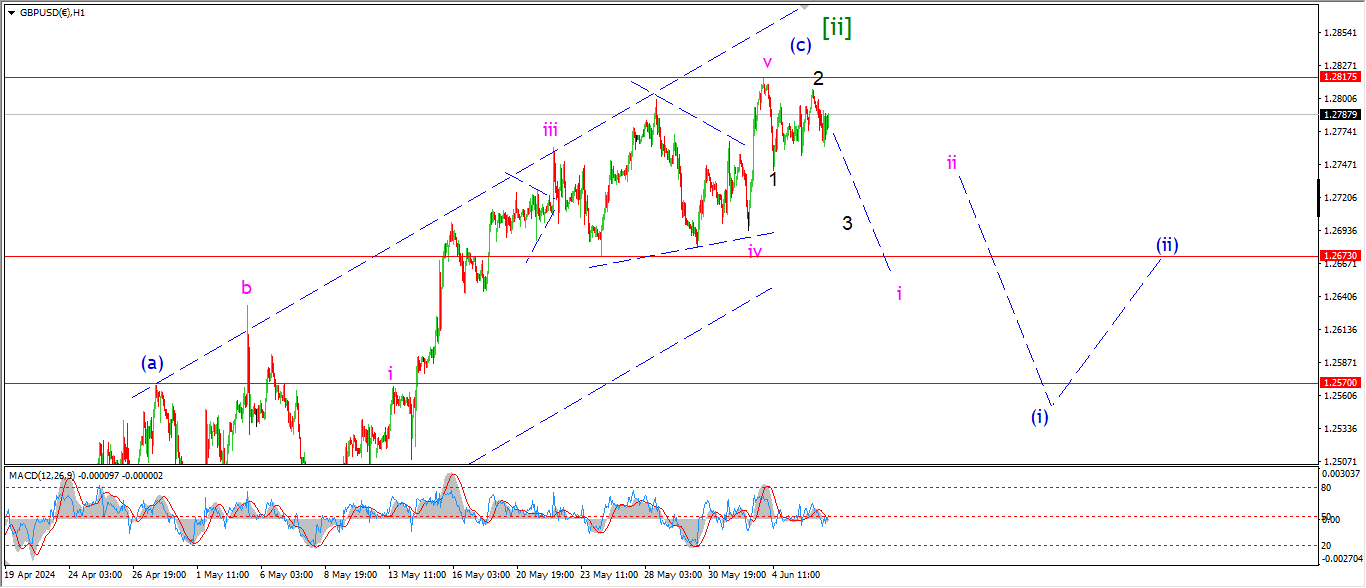Select the magenta iii wave label
The width and height of the screenshot is (1366, 588).
coord(551,129)
